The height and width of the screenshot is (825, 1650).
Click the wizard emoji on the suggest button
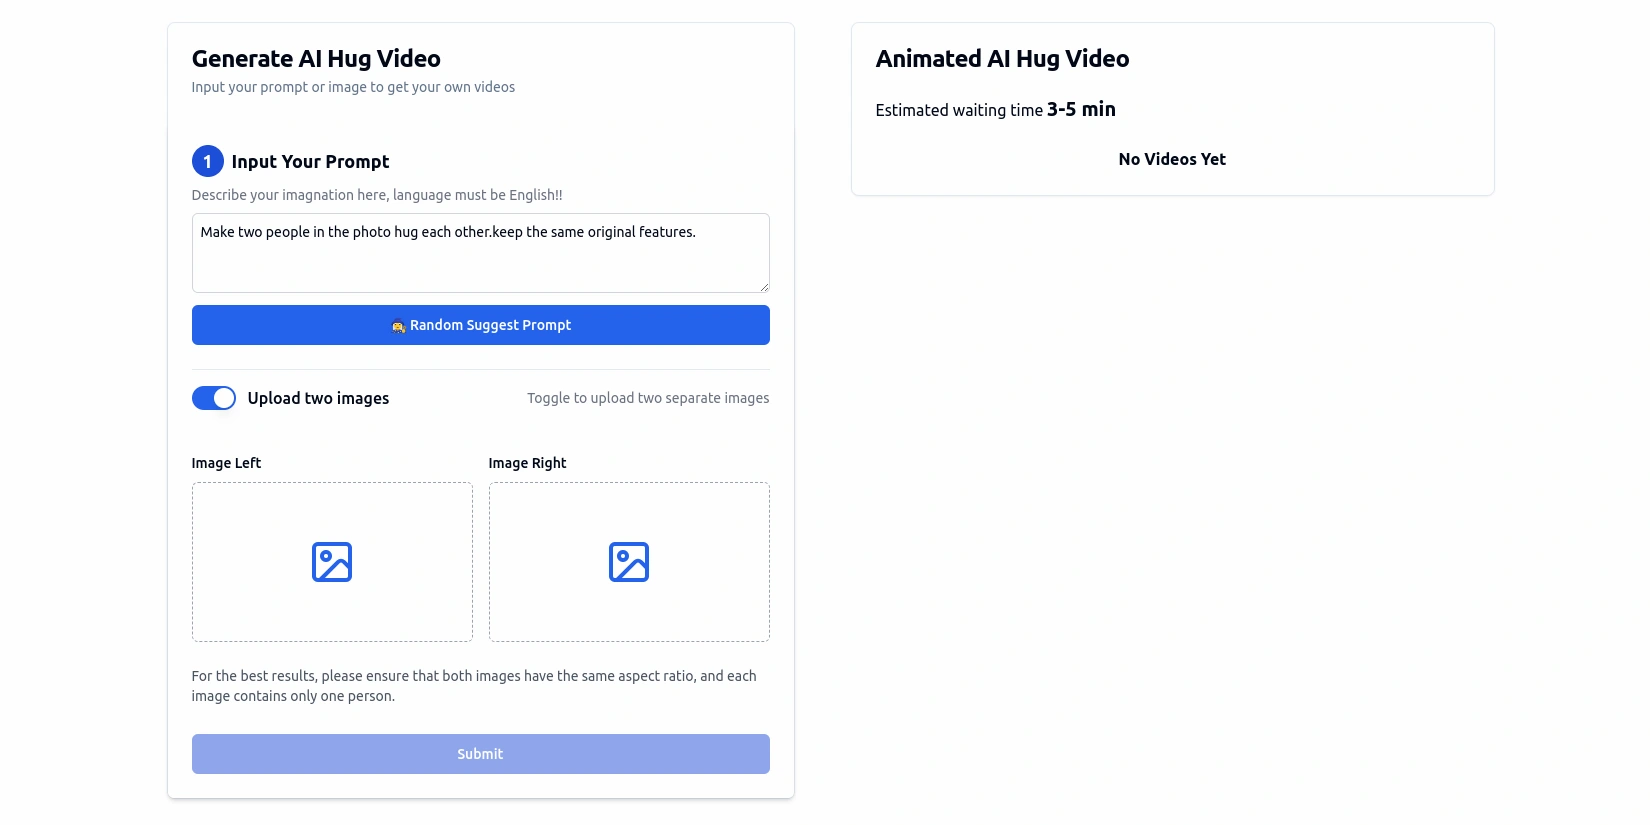pyautogui.click(x=398, y=326)
